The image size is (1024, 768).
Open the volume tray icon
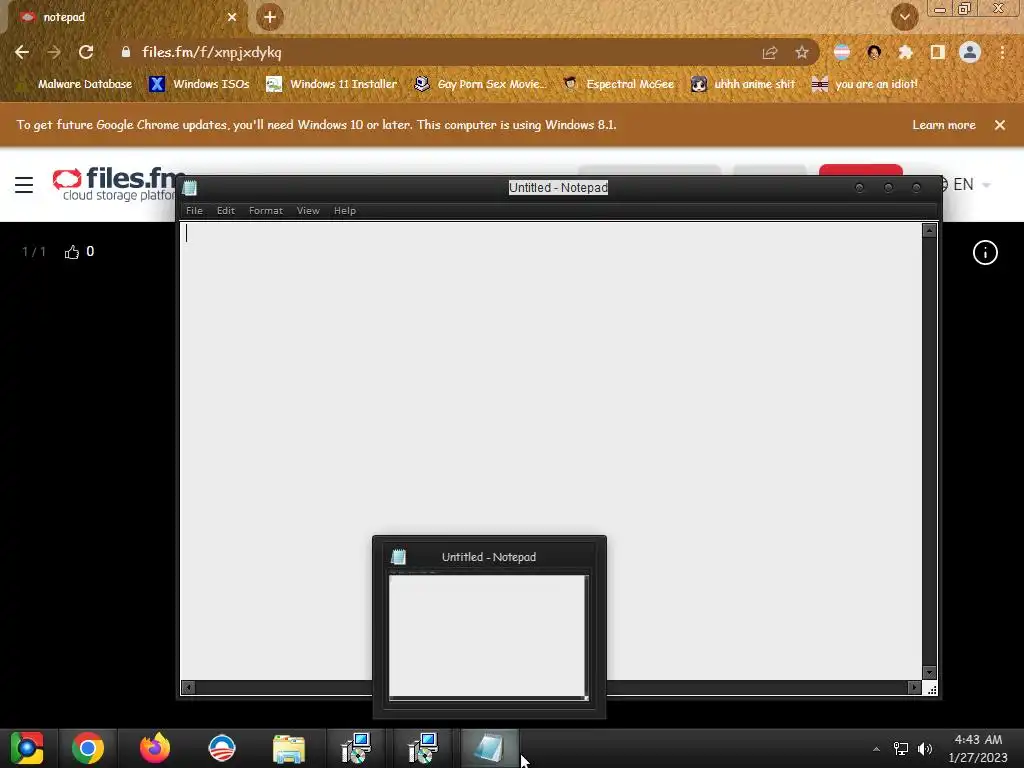click(x=925, y=749)
